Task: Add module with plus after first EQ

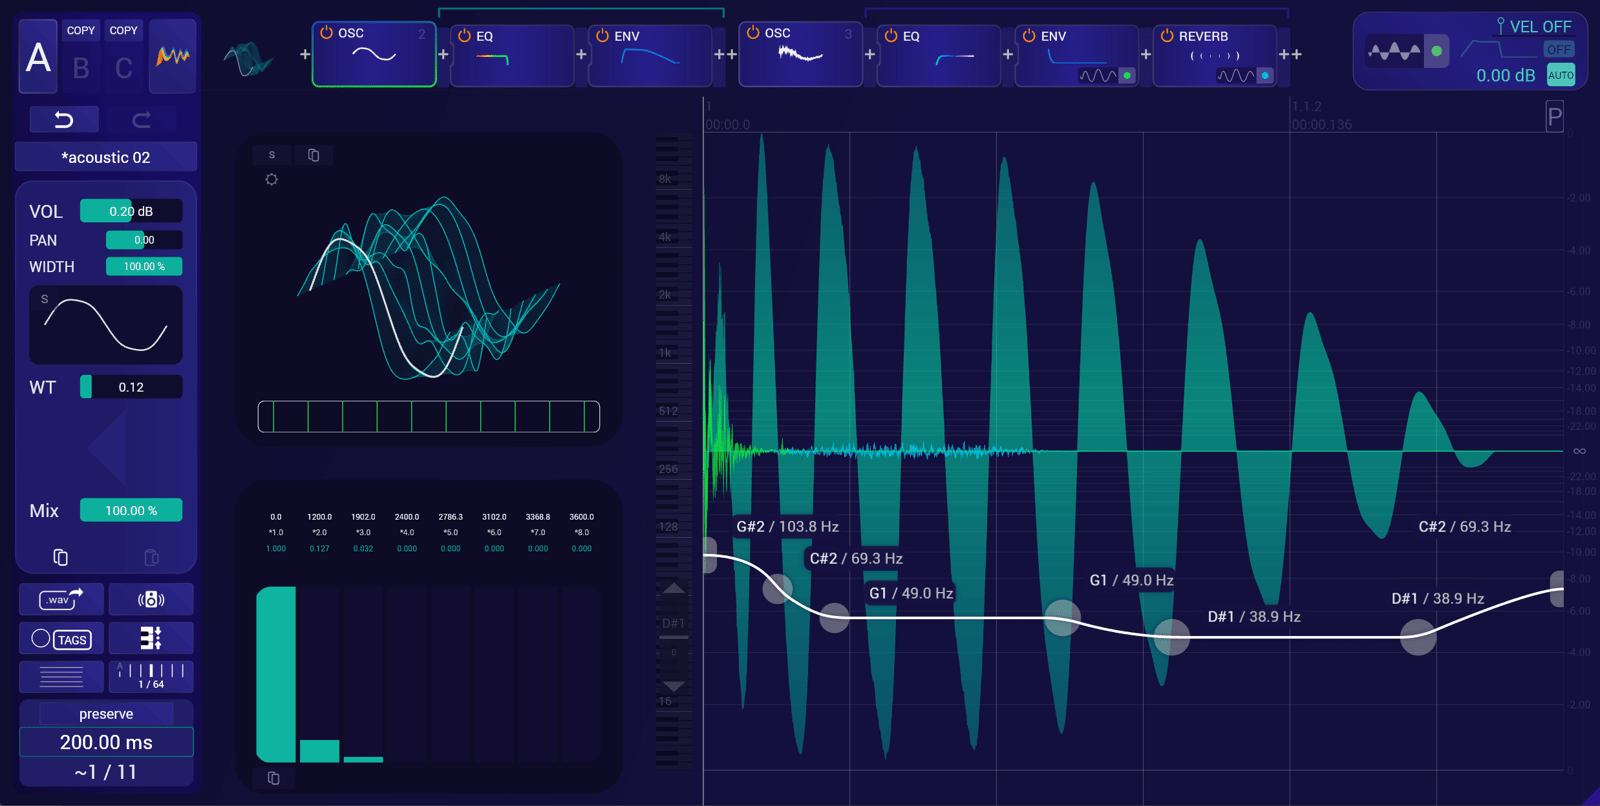Action: [x=581, y=55]
